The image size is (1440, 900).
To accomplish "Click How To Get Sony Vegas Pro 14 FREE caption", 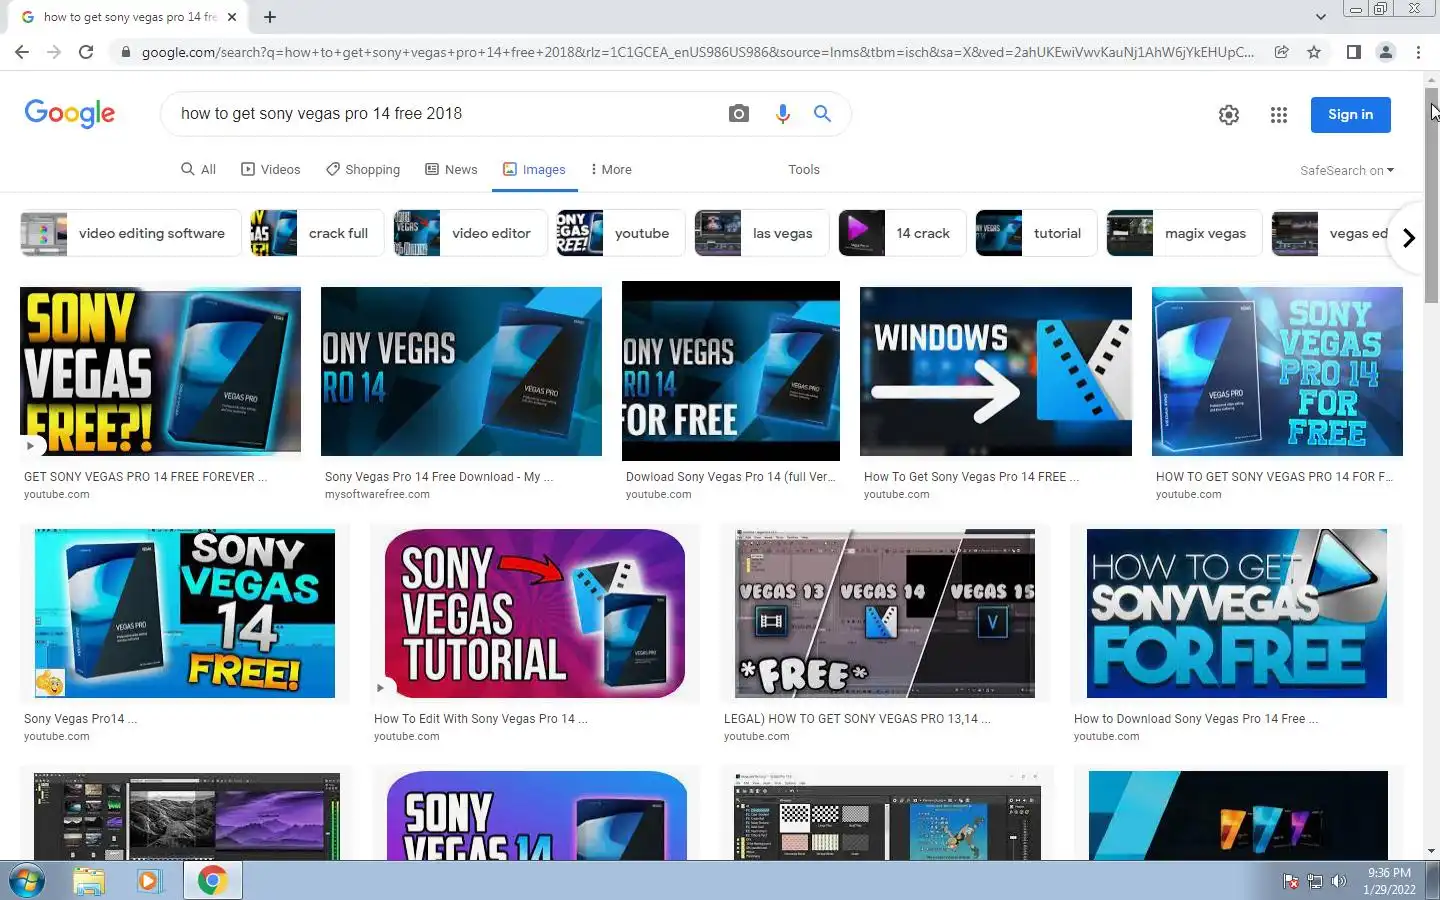I will [x=971, y=477].
